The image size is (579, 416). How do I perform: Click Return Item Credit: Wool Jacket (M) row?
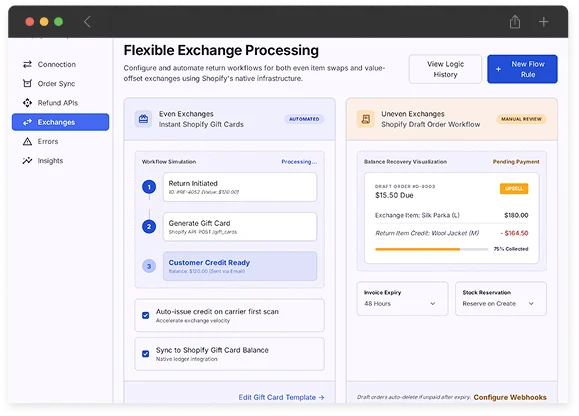click(x=451, y=233)
